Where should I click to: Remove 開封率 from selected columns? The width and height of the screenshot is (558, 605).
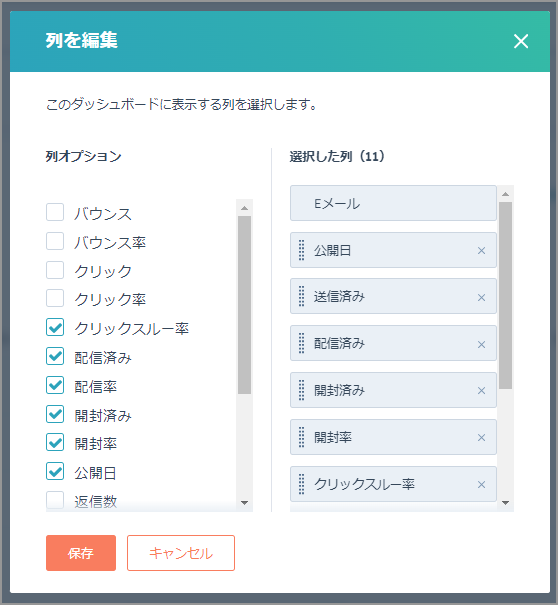(481, 438)
